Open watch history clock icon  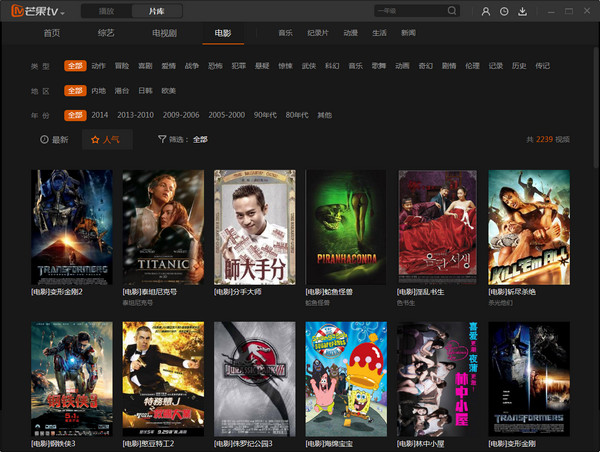pos(504,12)
